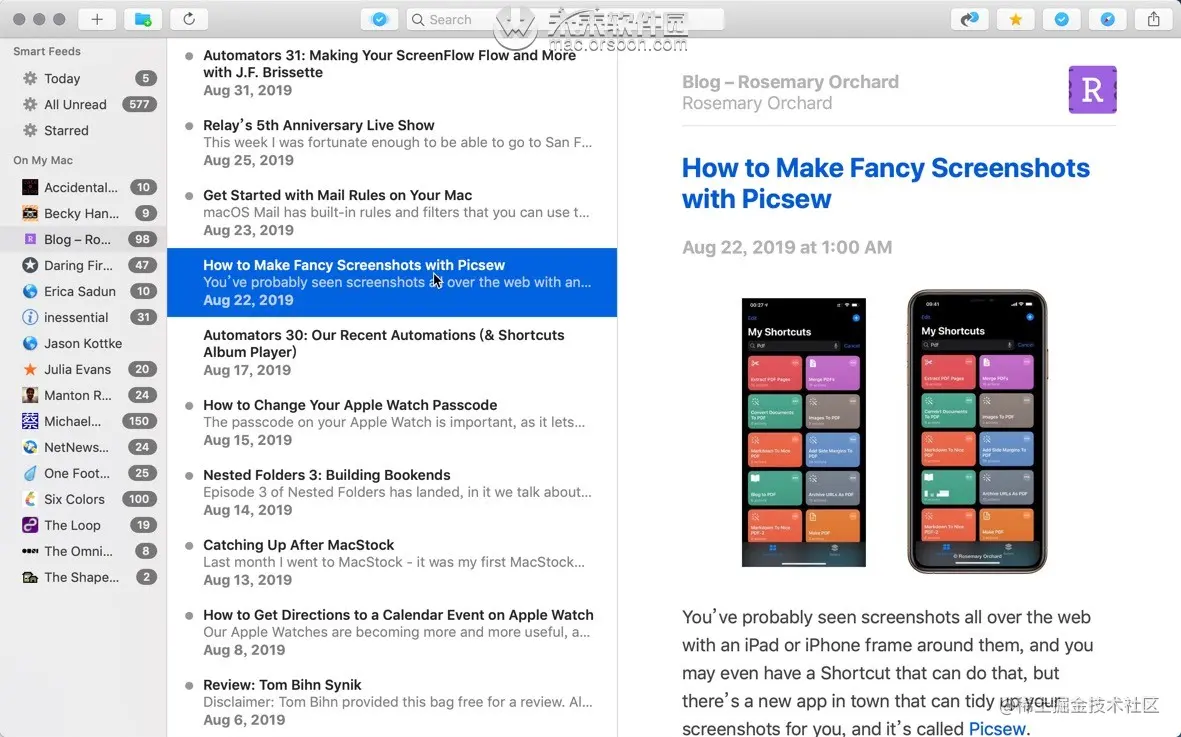
Task: Select Today smart feed
Action: pyautogui.click(x=83, y=78)
